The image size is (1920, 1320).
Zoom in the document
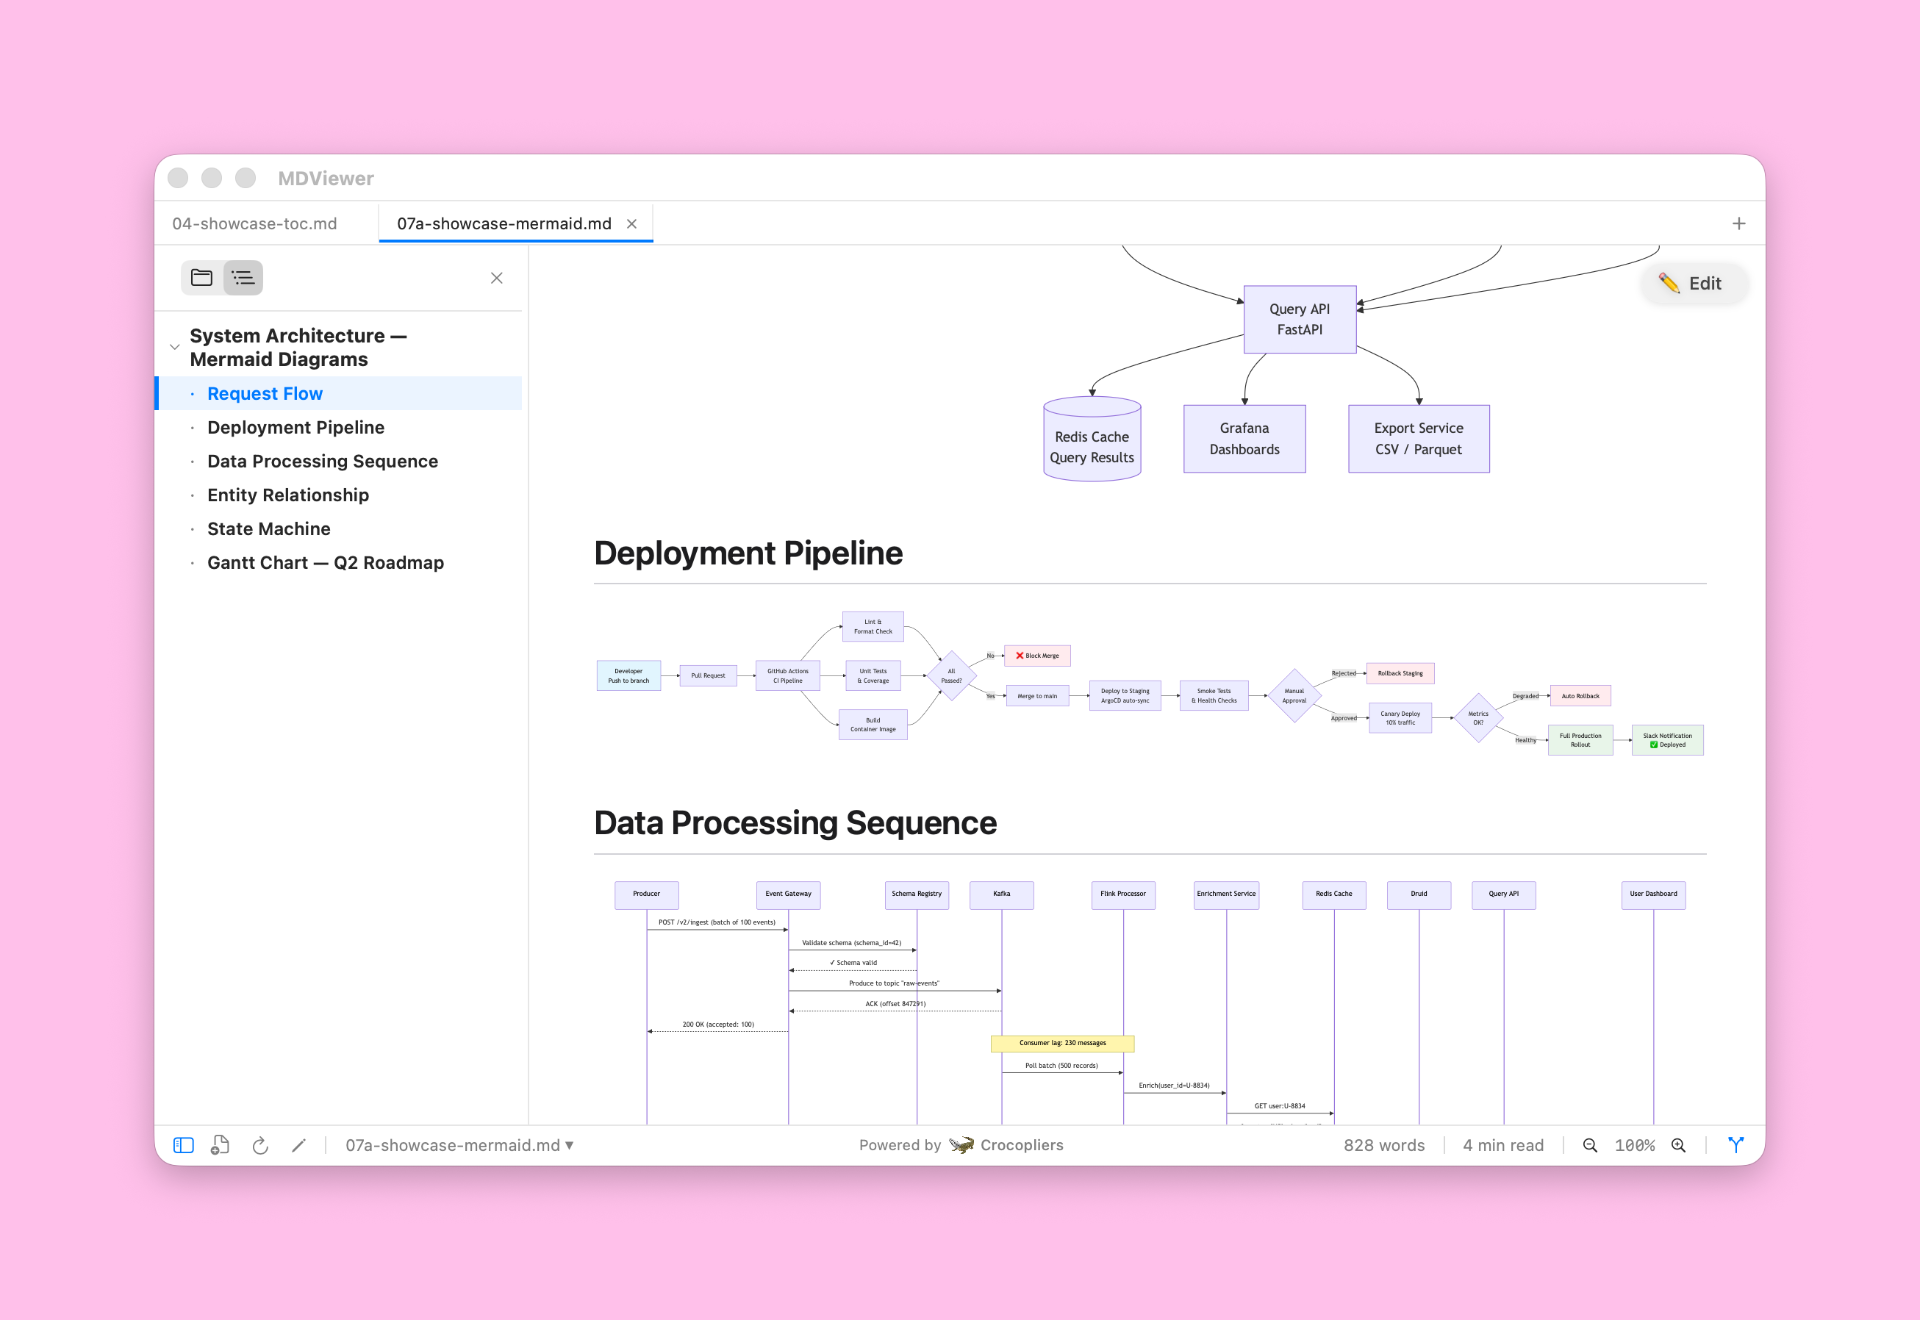1679,1145
